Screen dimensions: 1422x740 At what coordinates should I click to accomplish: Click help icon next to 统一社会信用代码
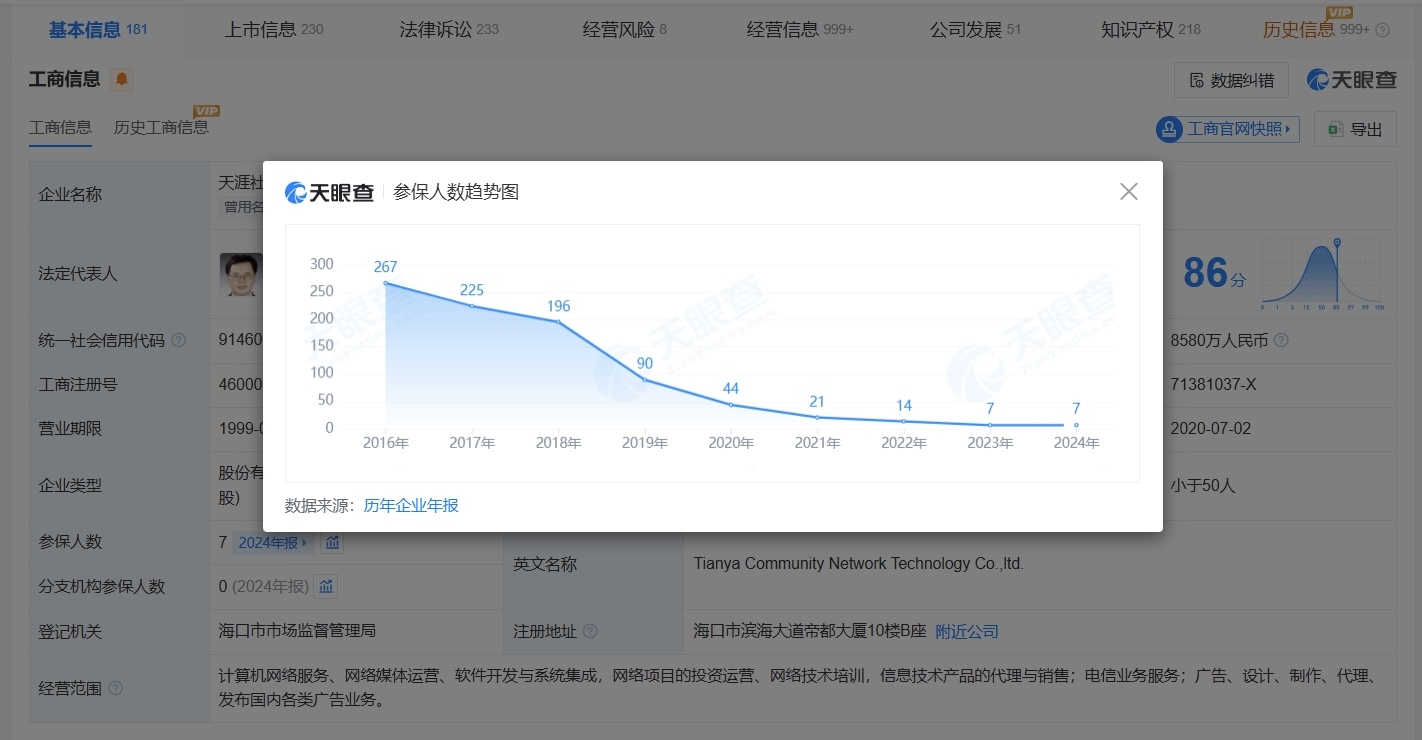pyautogui.click(x=178, y=340)
